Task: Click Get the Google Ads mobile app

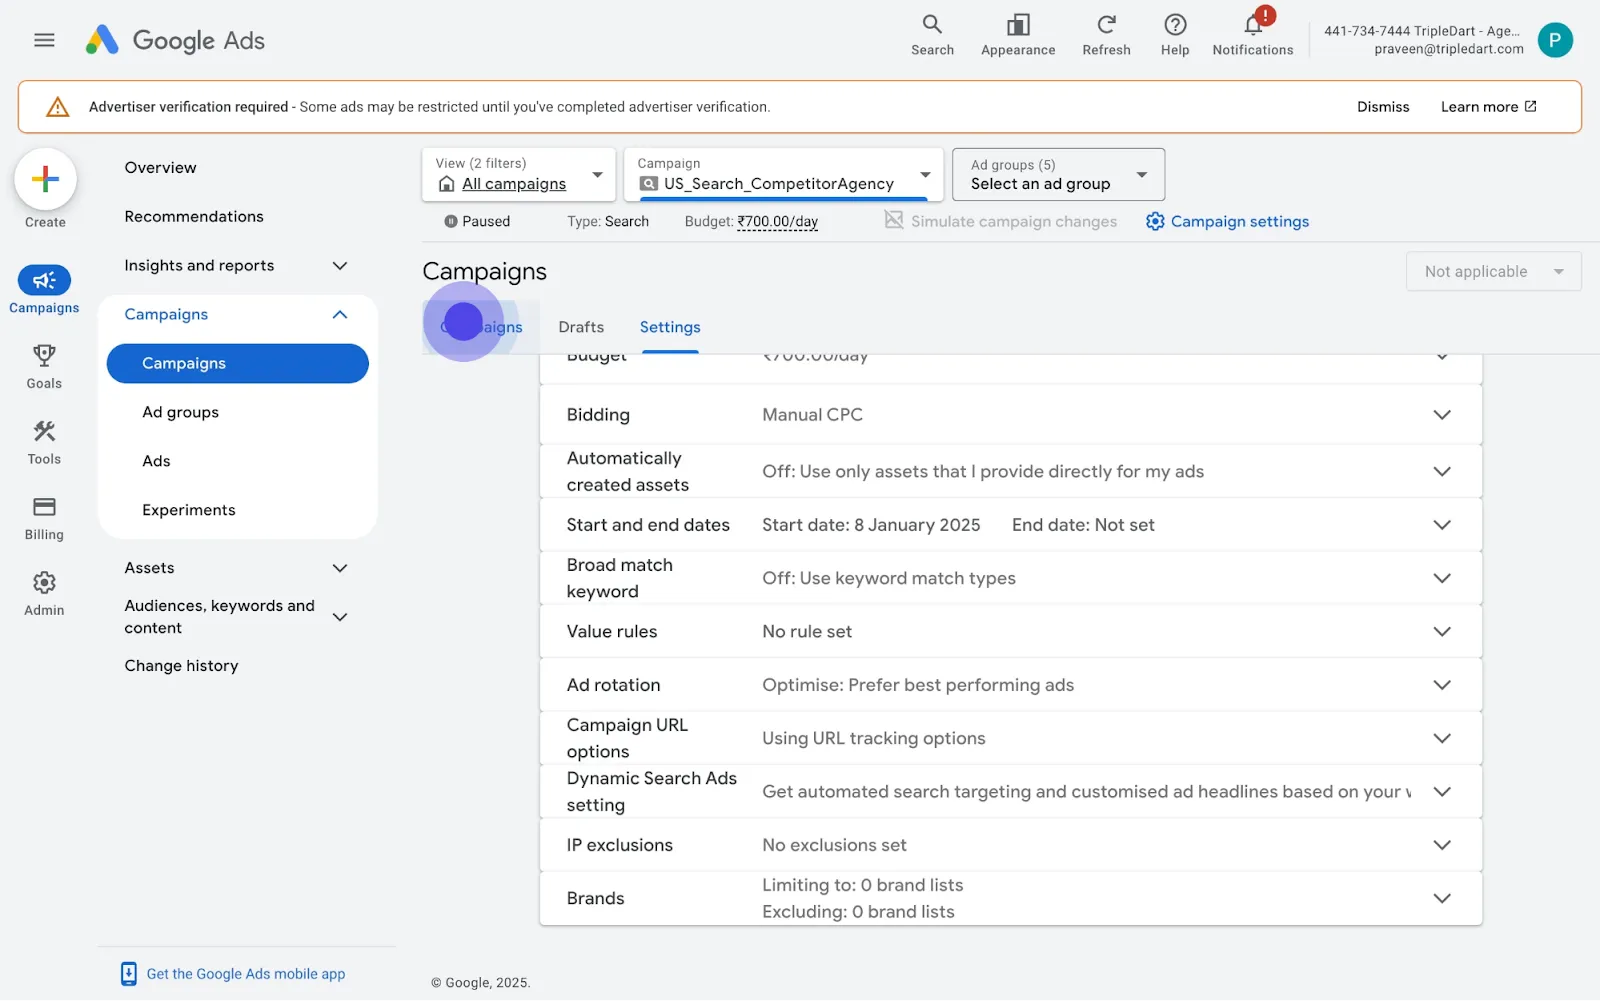Action: point(246,974)
